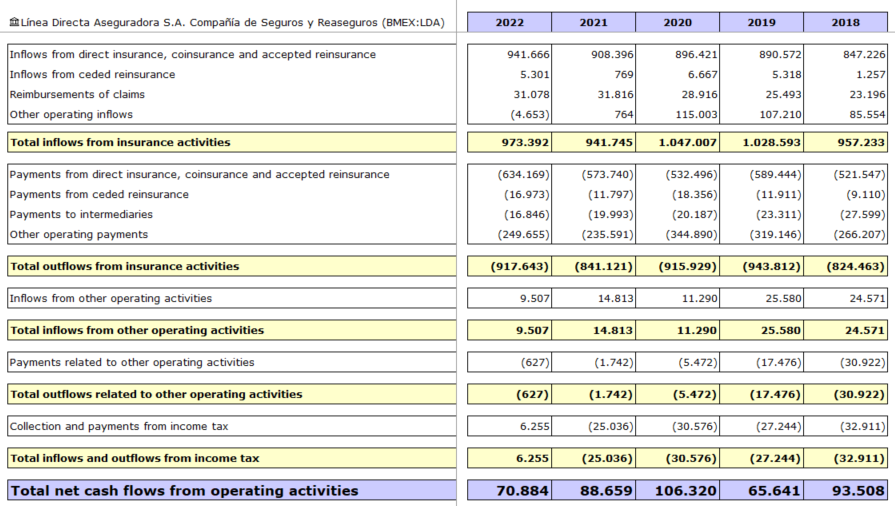Click the 973.392 total inflows value

point(525,142)
